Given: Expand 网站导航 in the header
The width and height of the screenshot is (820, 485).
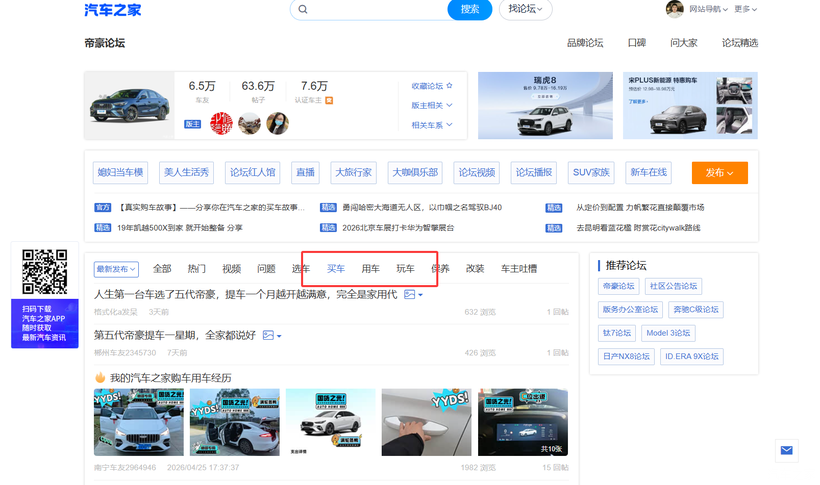Looking at the screenshot, I should coord(708,9).
